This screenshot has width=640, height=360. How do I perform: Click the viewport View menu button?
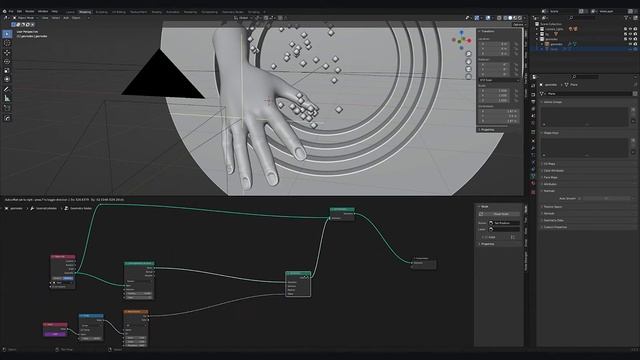tap(45, 18)
